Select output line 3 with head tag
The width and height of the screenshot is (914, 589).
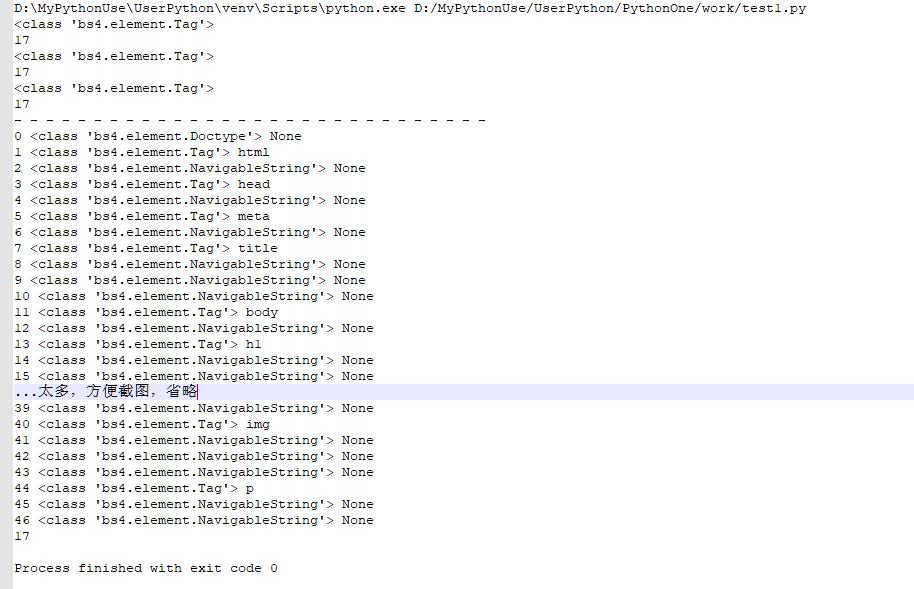[142, 184]
